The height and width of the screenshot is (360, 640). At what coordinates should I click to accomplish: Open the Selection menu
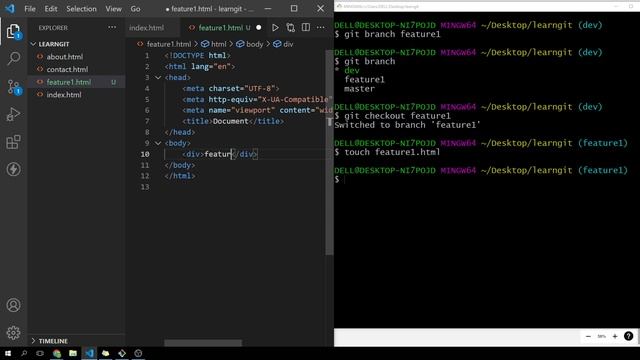pos(81,9)
